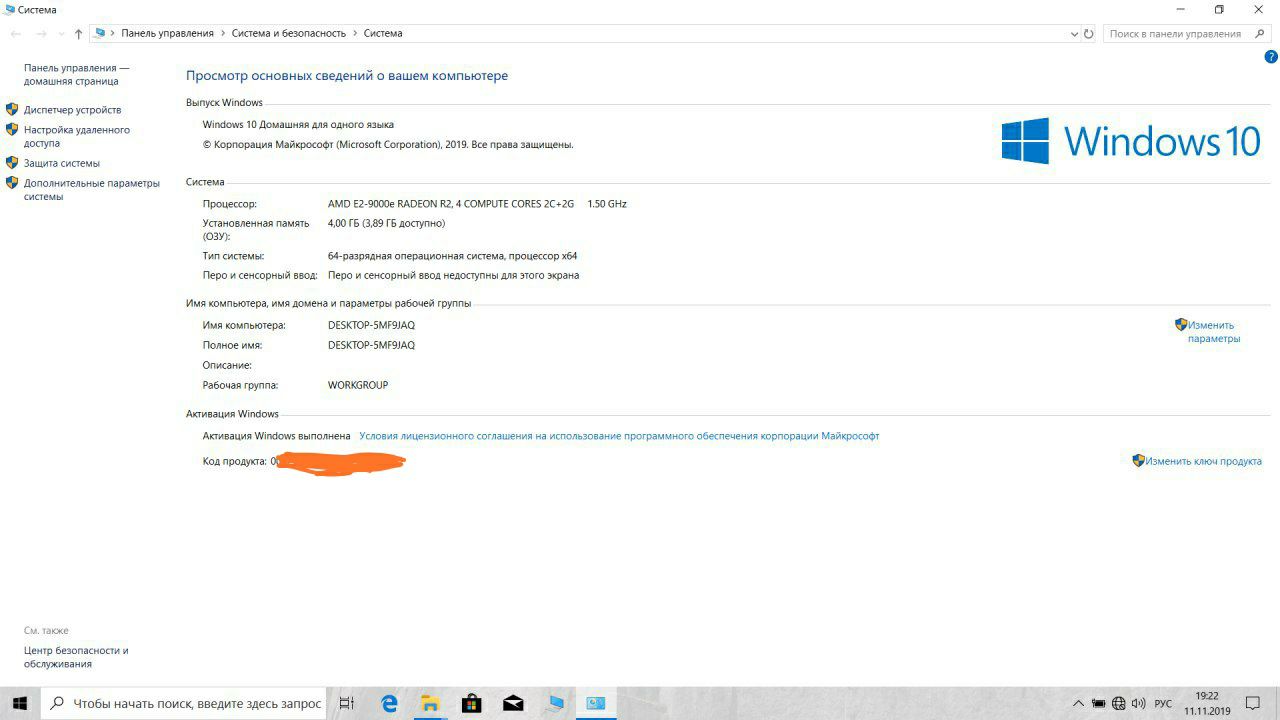Screen dimensions: 1280x720
Task: Click 'Система и безопасность' breadcrumb segment
Action: (289, 33)
